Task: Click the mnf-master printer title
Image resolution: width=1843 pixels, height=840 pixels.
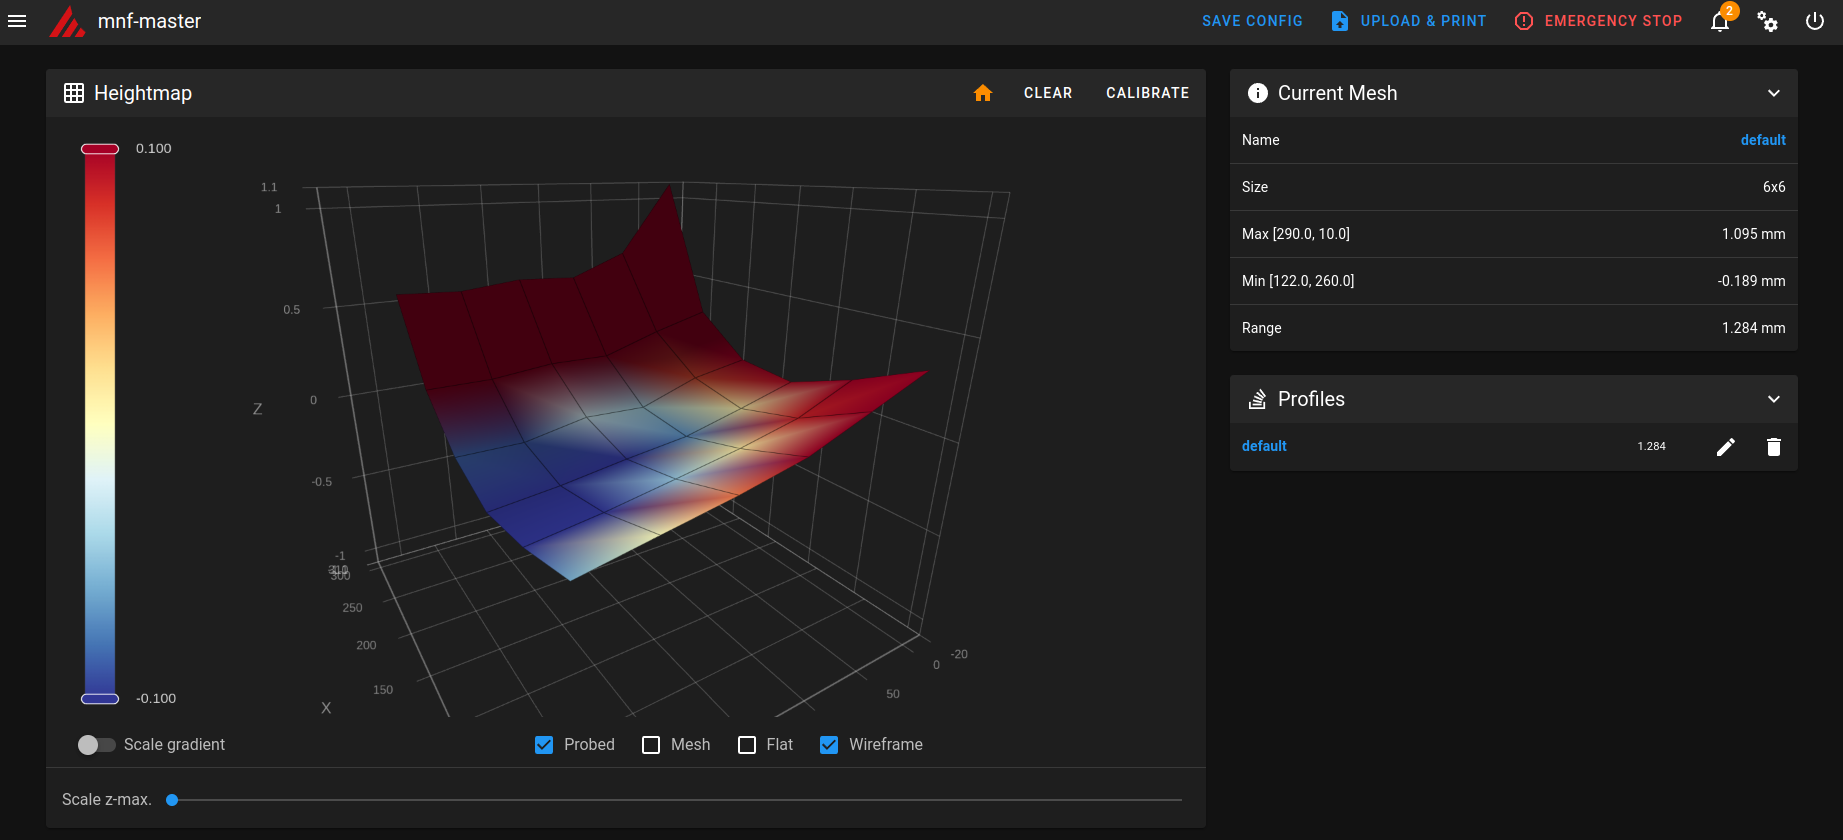Action: pyautogui.click(x=149, y=21)
